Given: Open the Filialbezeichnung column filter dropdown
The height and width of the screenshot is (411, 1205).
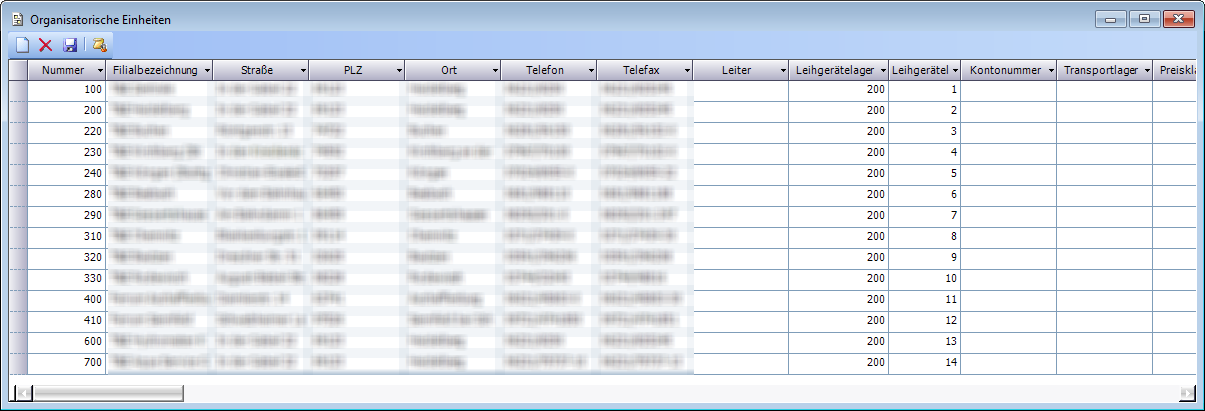Looking at the screenshot, I should [207, 71].
